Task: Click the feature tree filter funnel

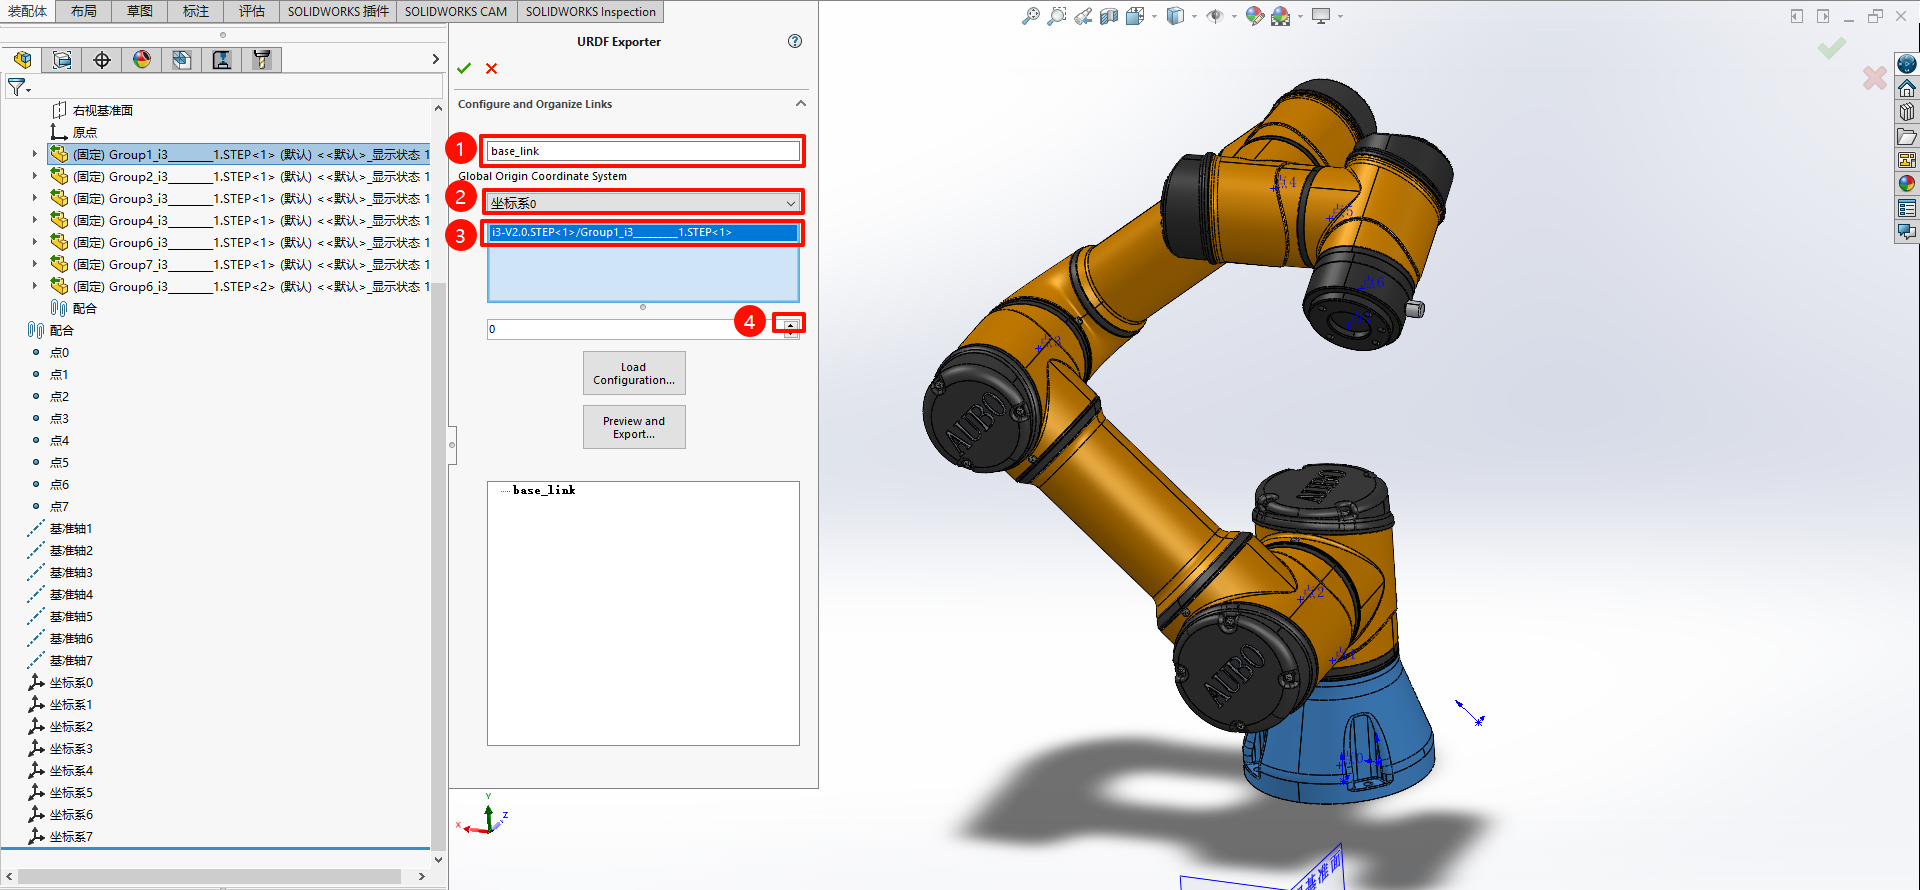Action: [x=17, y=88]
